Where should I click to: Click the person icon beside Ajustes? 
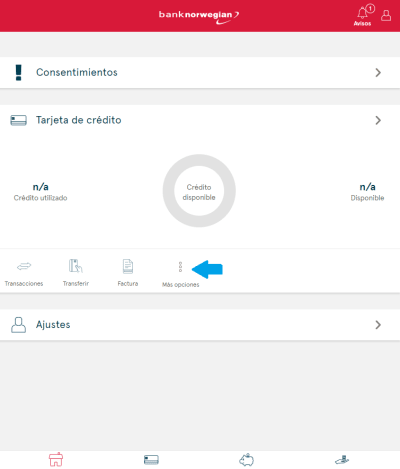click(x=18, y=325)
